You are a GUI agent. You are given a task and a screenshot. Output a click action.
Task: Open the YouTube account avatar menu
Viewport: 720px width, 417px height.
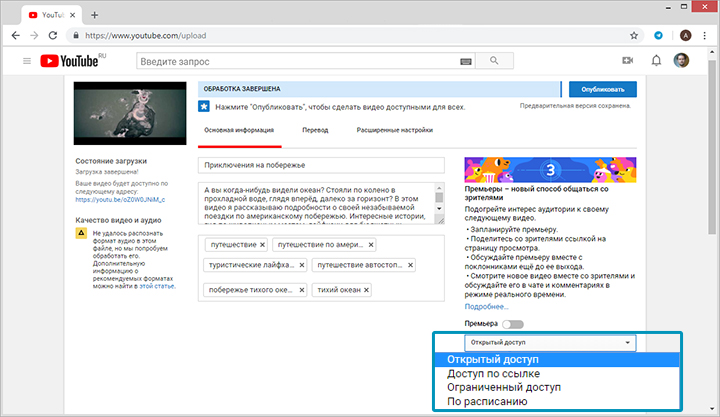(x=681, y=60)
